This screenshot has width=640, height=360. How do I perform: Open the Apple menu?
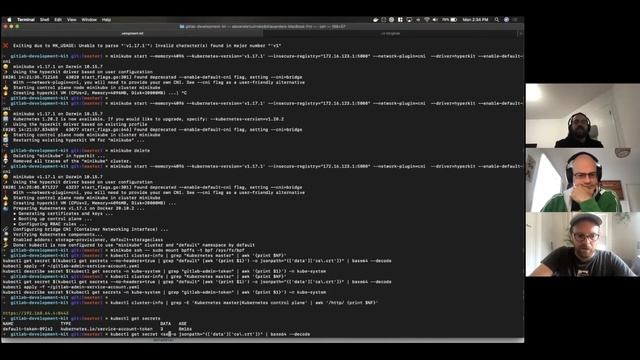tap(9, 20)
